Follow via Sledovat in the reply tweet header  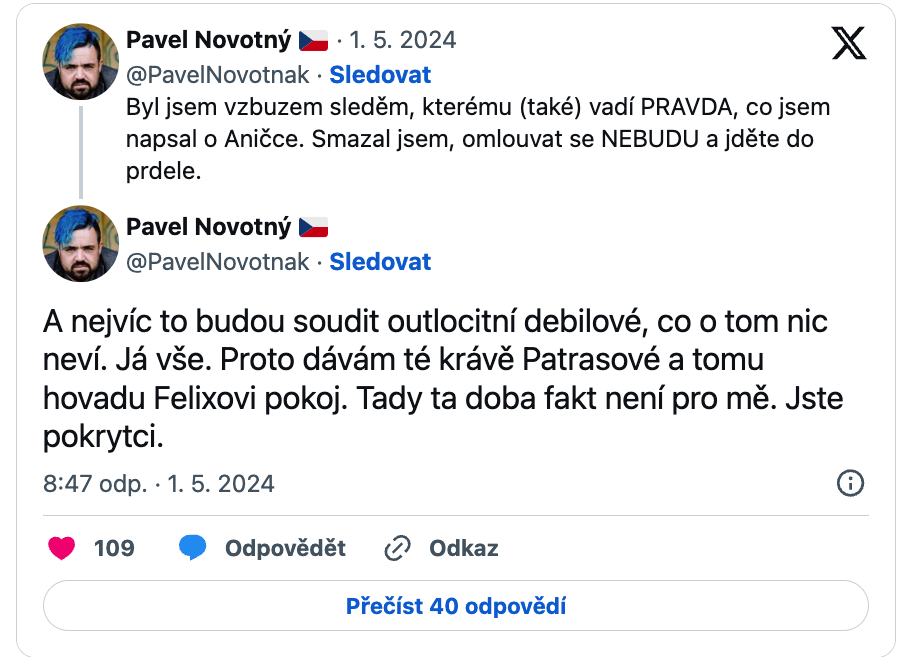point(380,262)
